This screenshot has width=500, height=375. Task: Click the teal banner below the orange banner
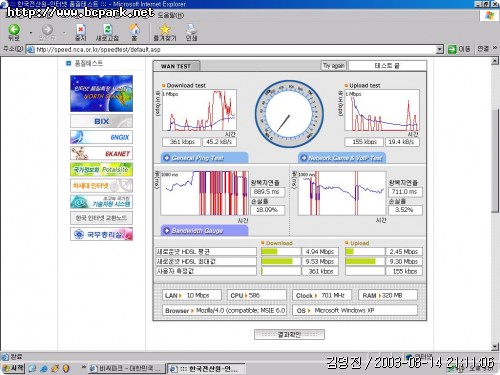coord(101,202)
